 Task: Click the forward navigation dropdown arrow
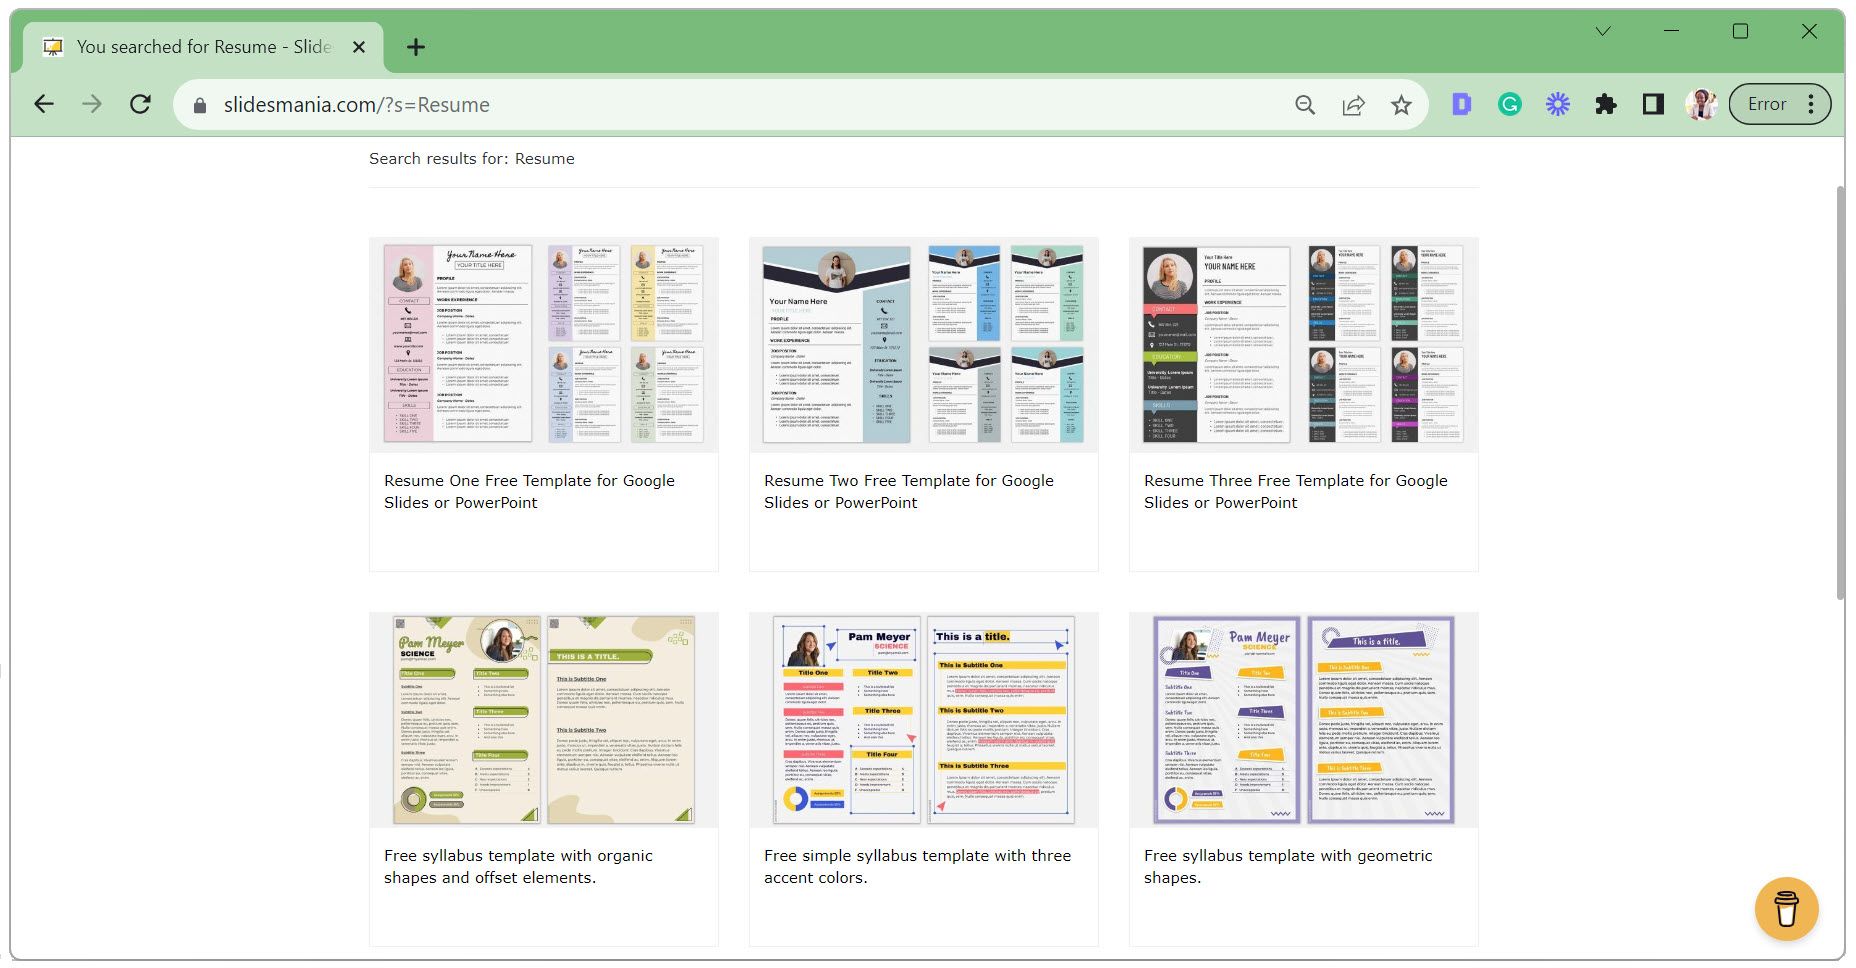click(x=92, y=104)
